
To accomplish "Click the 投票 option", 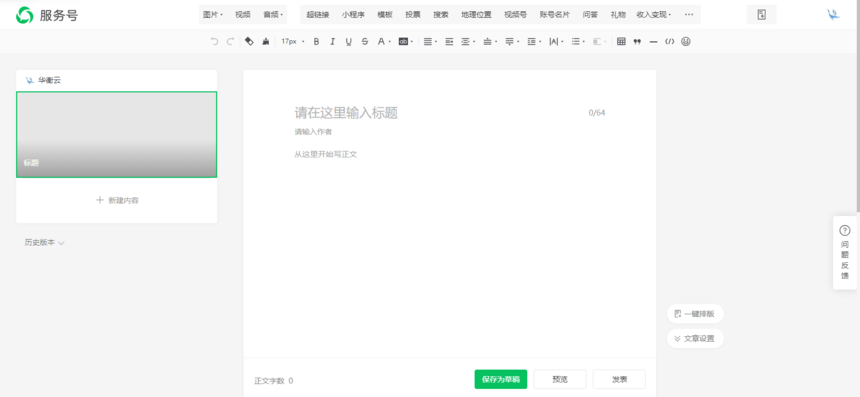I will [x=413, y=15].
